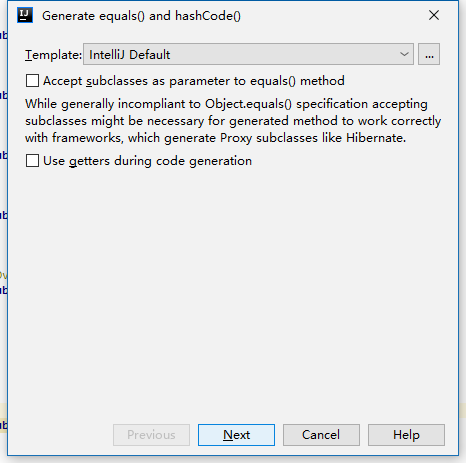466x463 pixels.
Task: Click the disabled Previous button
Action: 151,435
